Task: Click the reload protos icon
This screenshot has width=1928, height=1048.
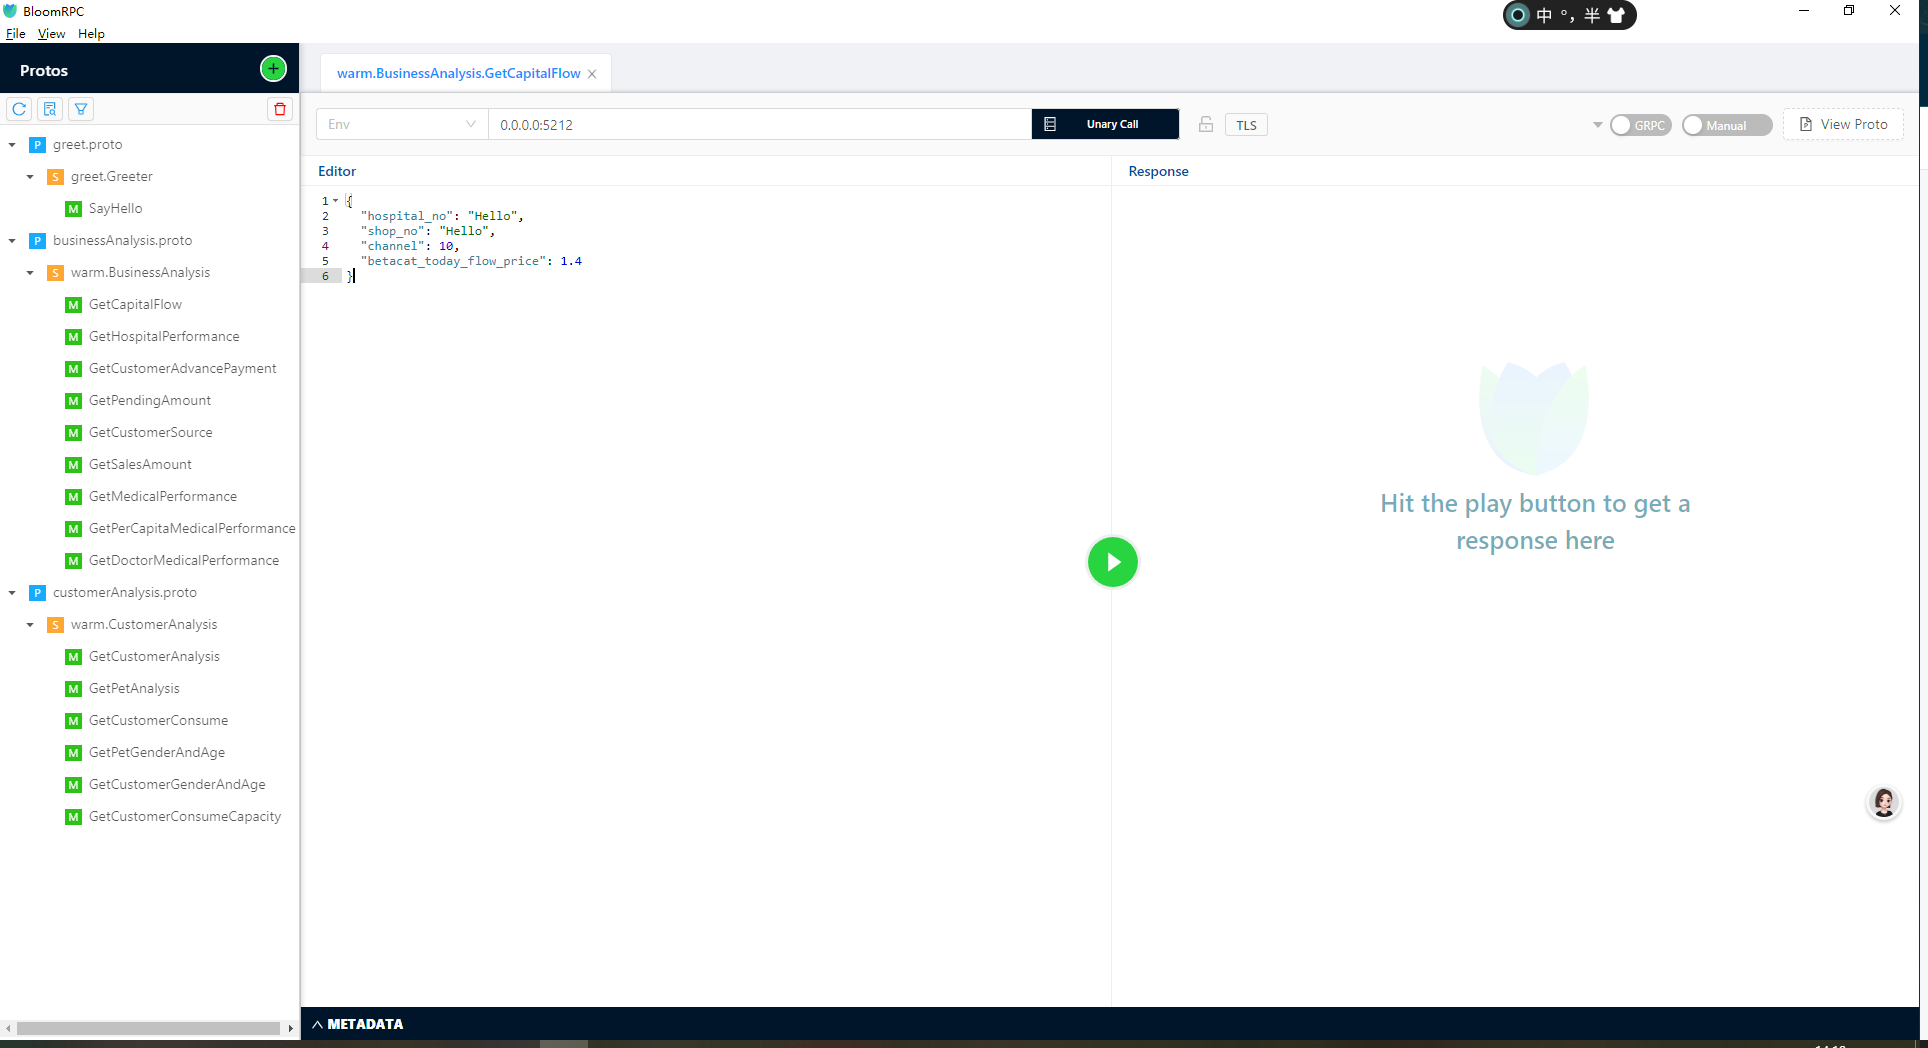Action: tap(19, 109)
